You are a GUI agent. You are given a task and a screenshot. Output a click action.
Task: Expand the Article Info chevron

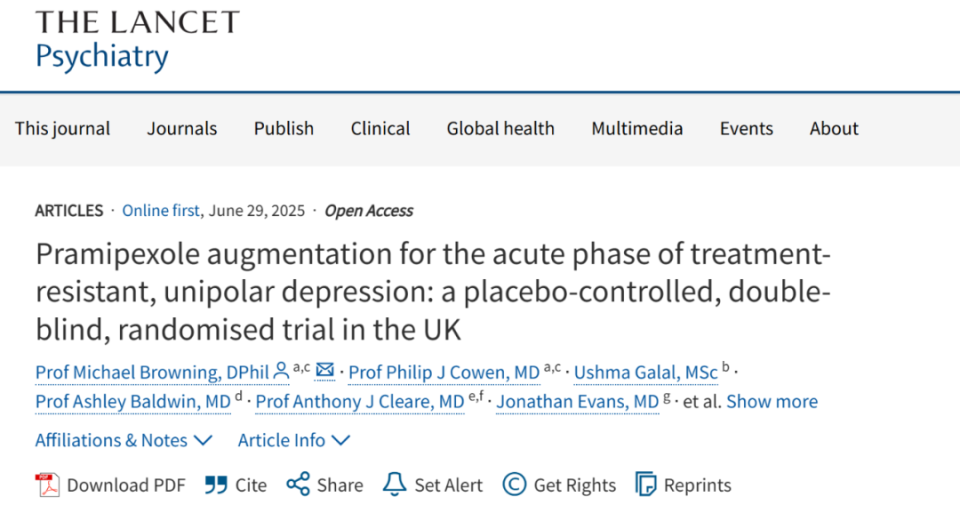[x=340, y=440]
